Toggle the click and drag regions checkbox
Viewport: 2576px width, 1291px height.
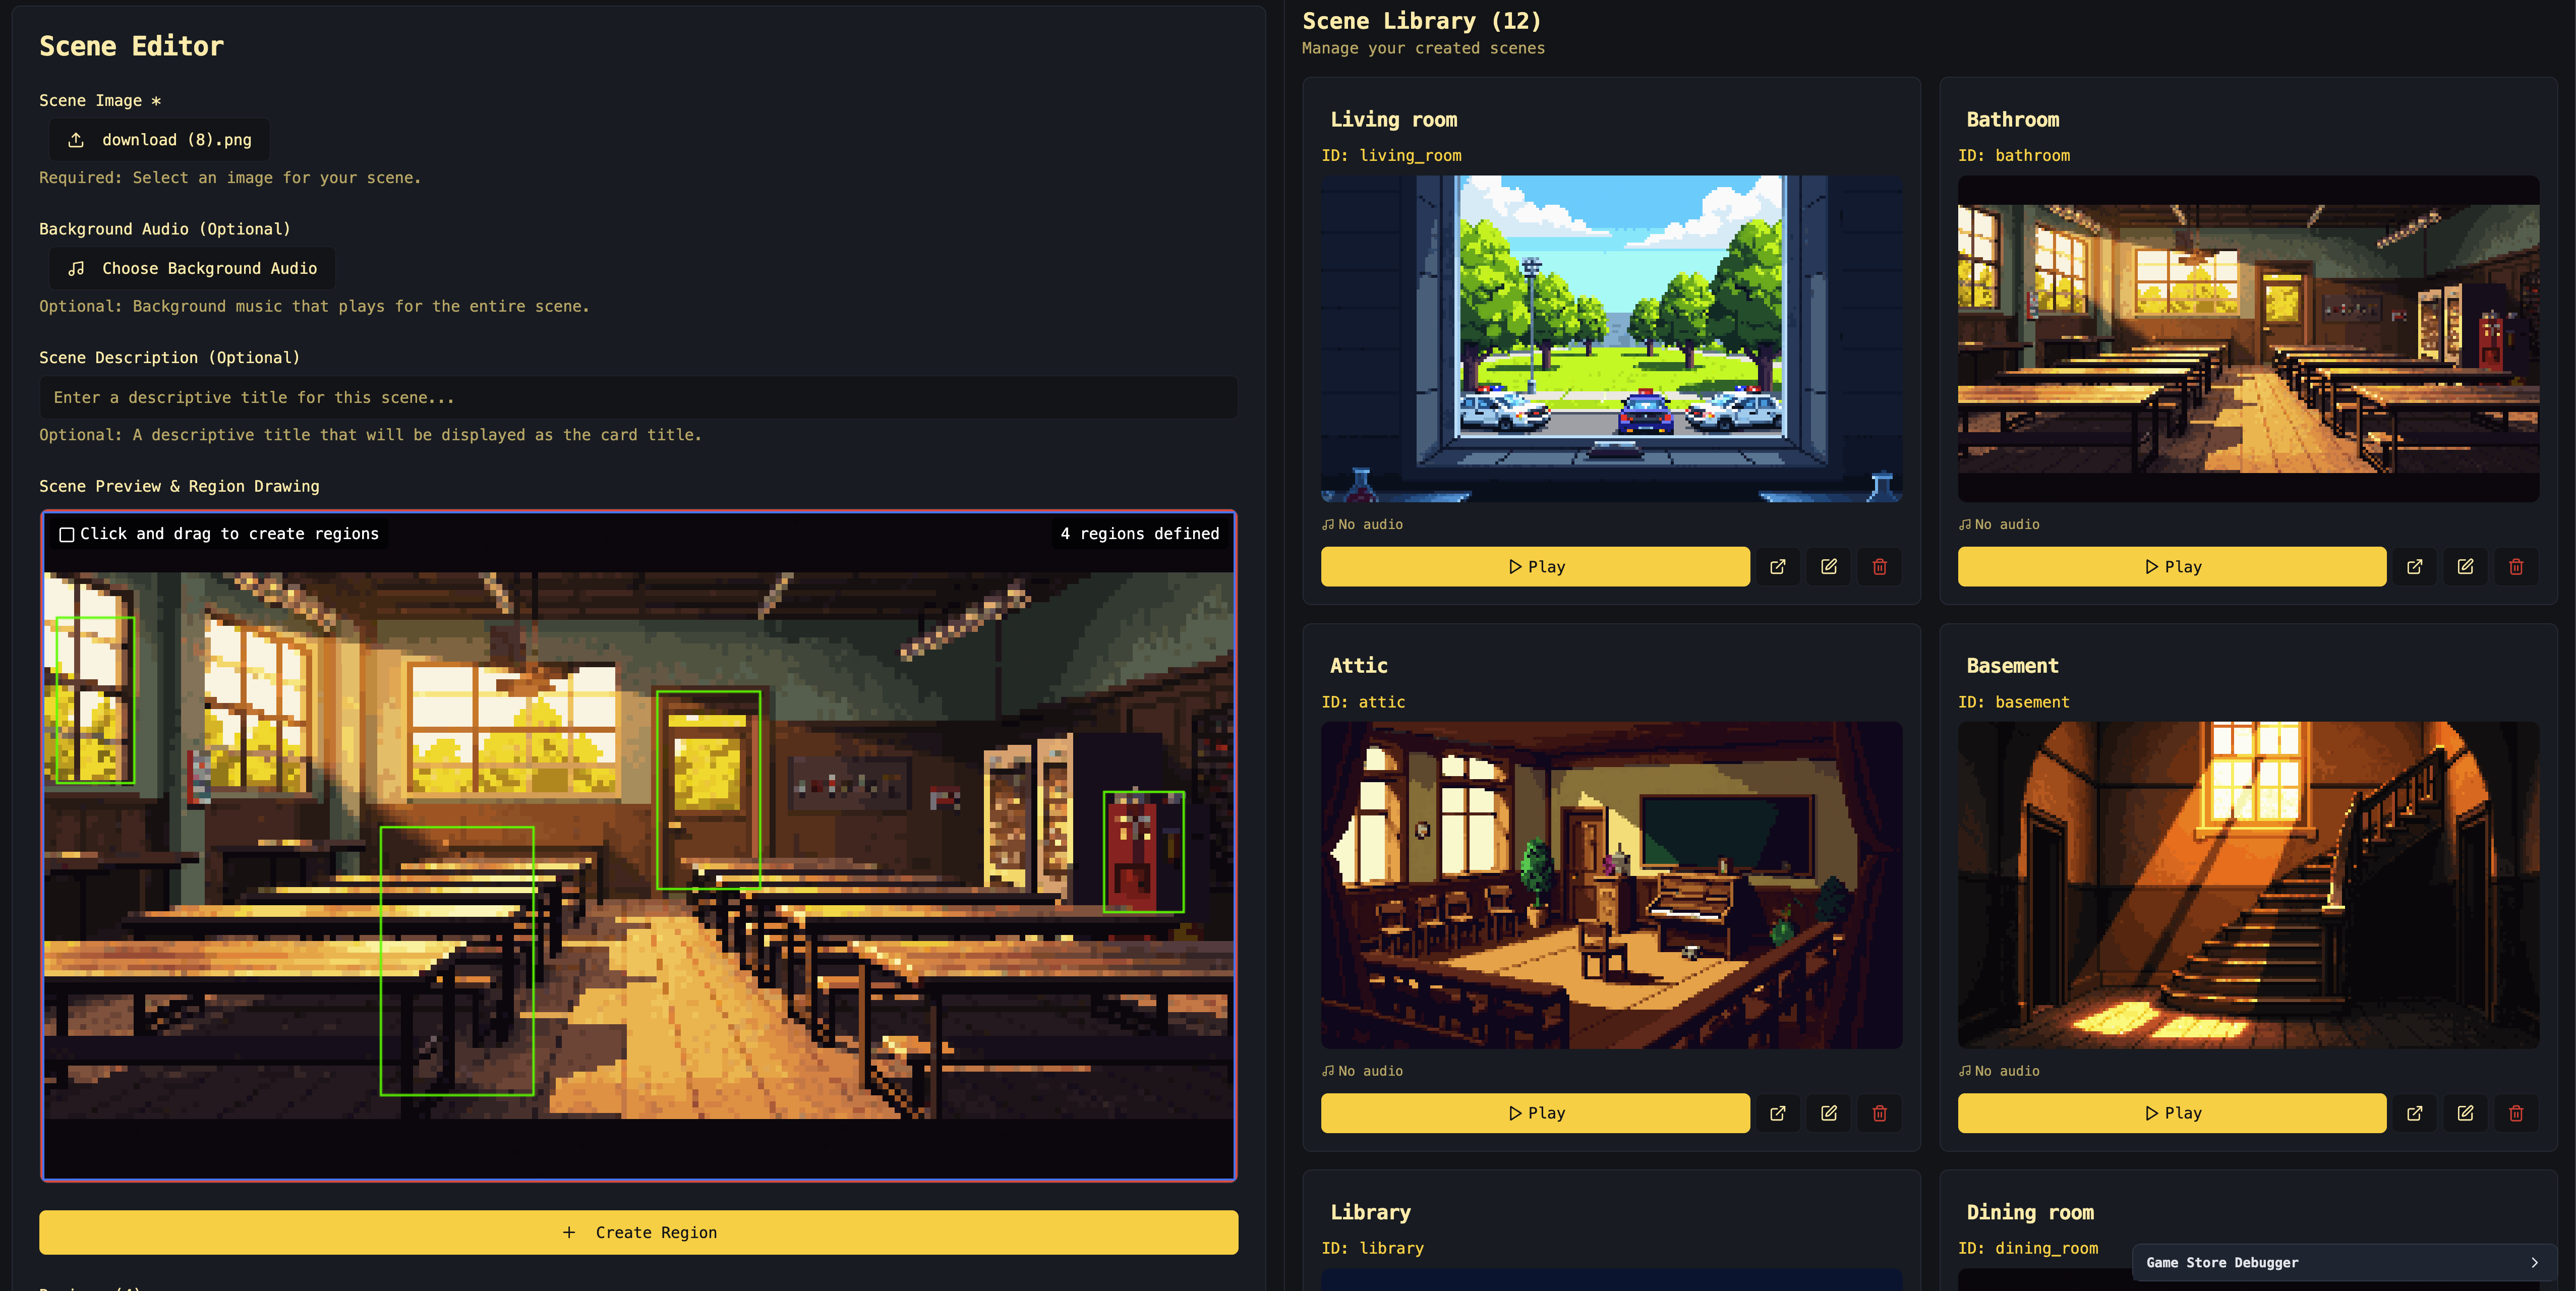coord(67,535)
